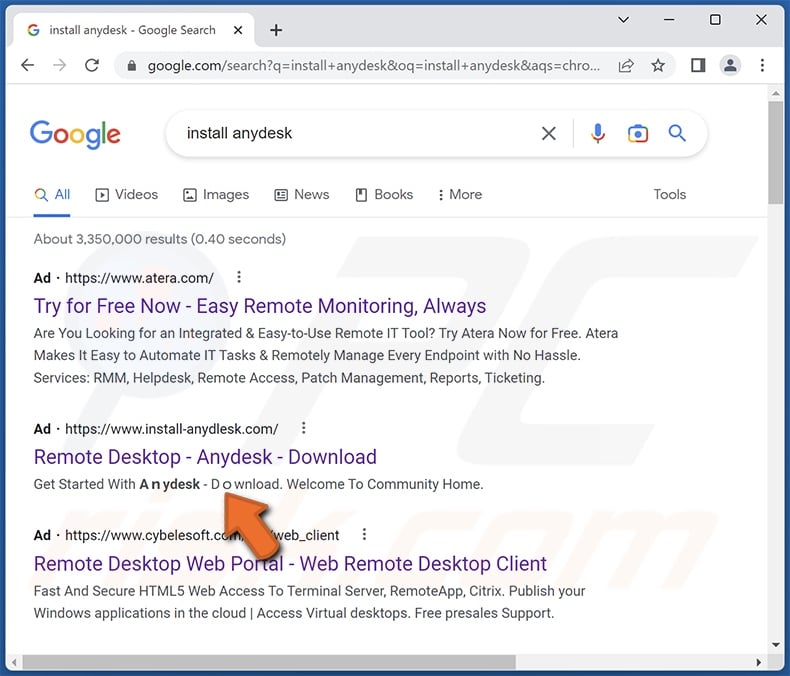This screenshot has height=676, width=790.
Task: Clear the search box text
Action: [x=549, y=133]
